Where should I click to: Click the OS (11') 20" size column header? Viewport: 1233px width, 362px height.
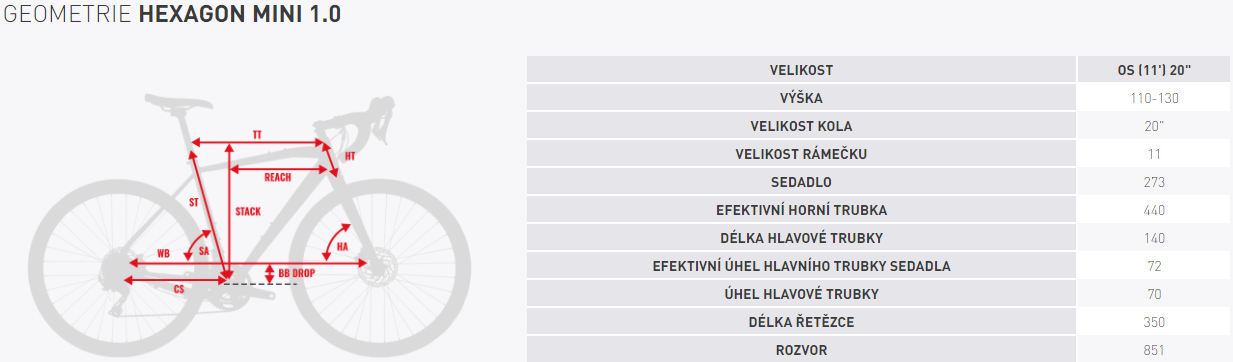click(x=1155, y=70)
